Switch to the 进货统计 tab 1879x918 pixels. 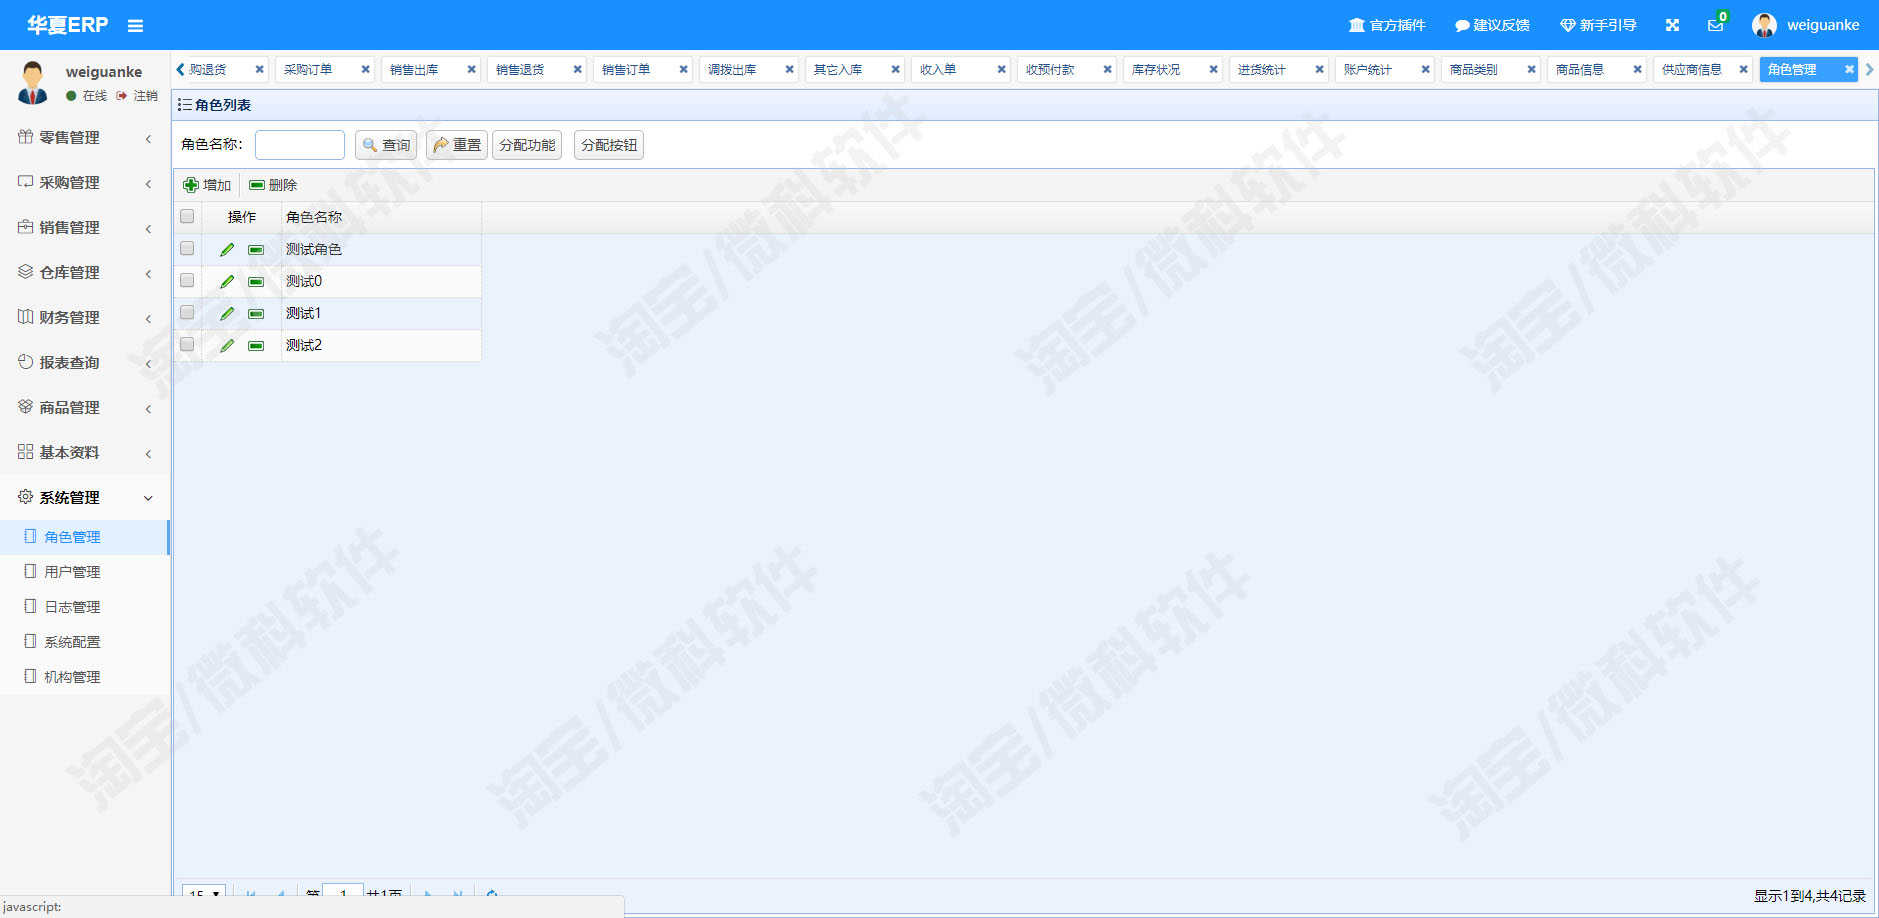pyautogui.click(x=1262, y=69)
